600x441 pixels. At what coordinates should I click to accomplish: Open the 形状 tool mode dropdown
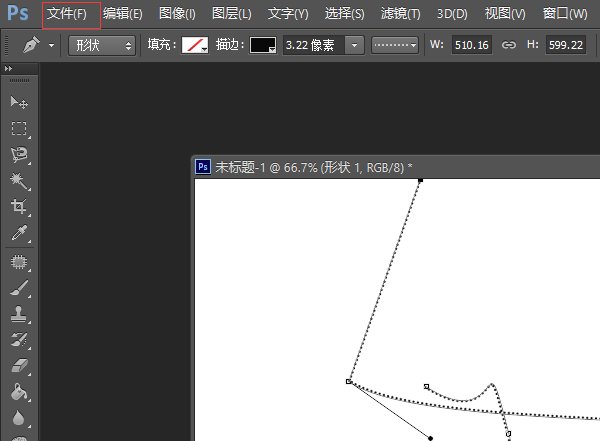coord(102,46)
